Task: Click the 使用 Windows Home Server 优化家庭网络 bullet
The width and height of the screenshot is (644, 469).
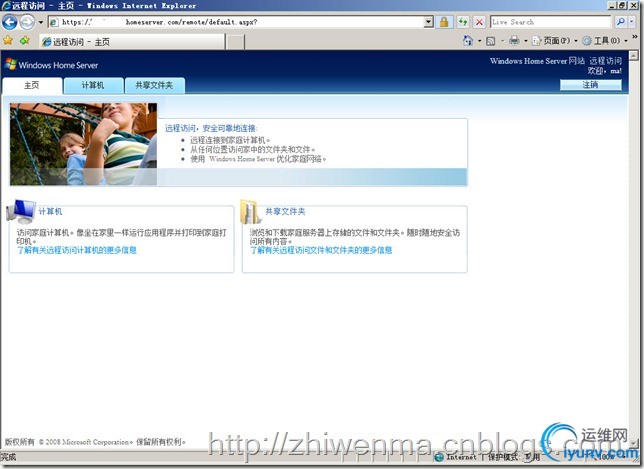Action: [x=258, y=159]
